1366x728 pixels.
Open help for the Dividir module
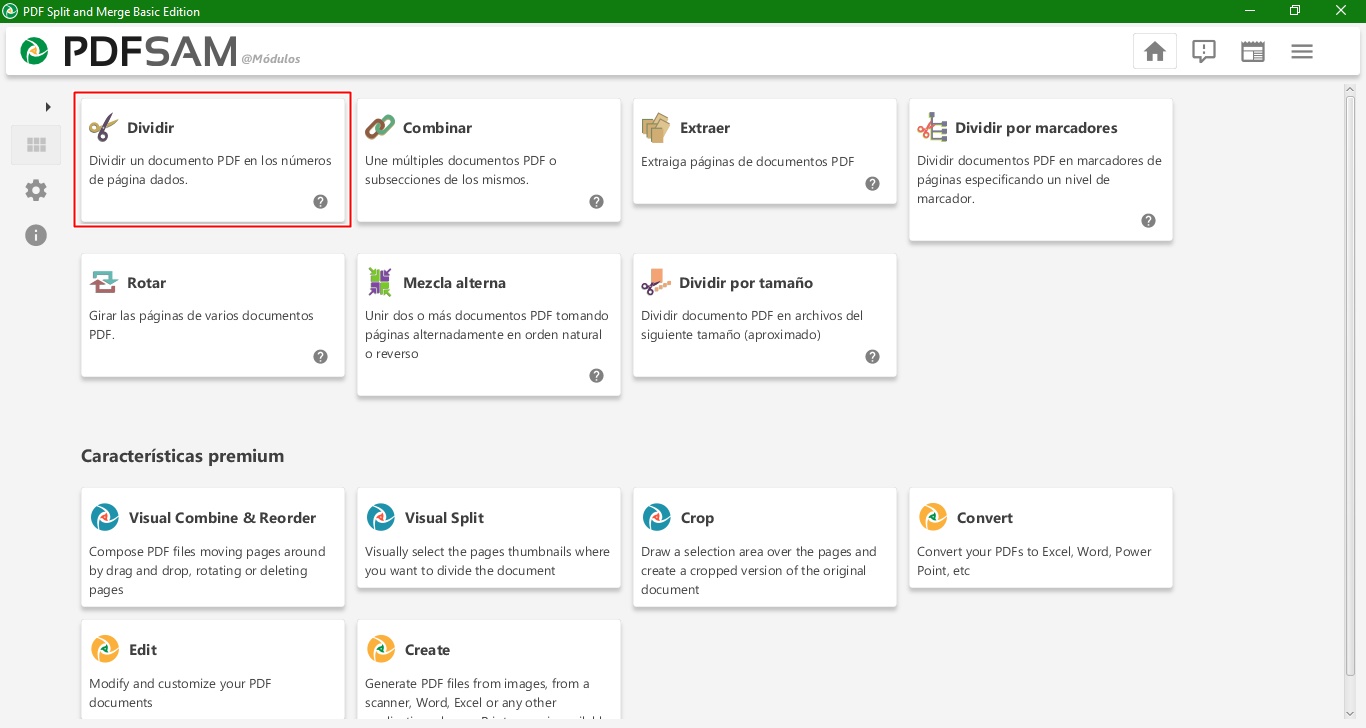[x=320, y=201]
